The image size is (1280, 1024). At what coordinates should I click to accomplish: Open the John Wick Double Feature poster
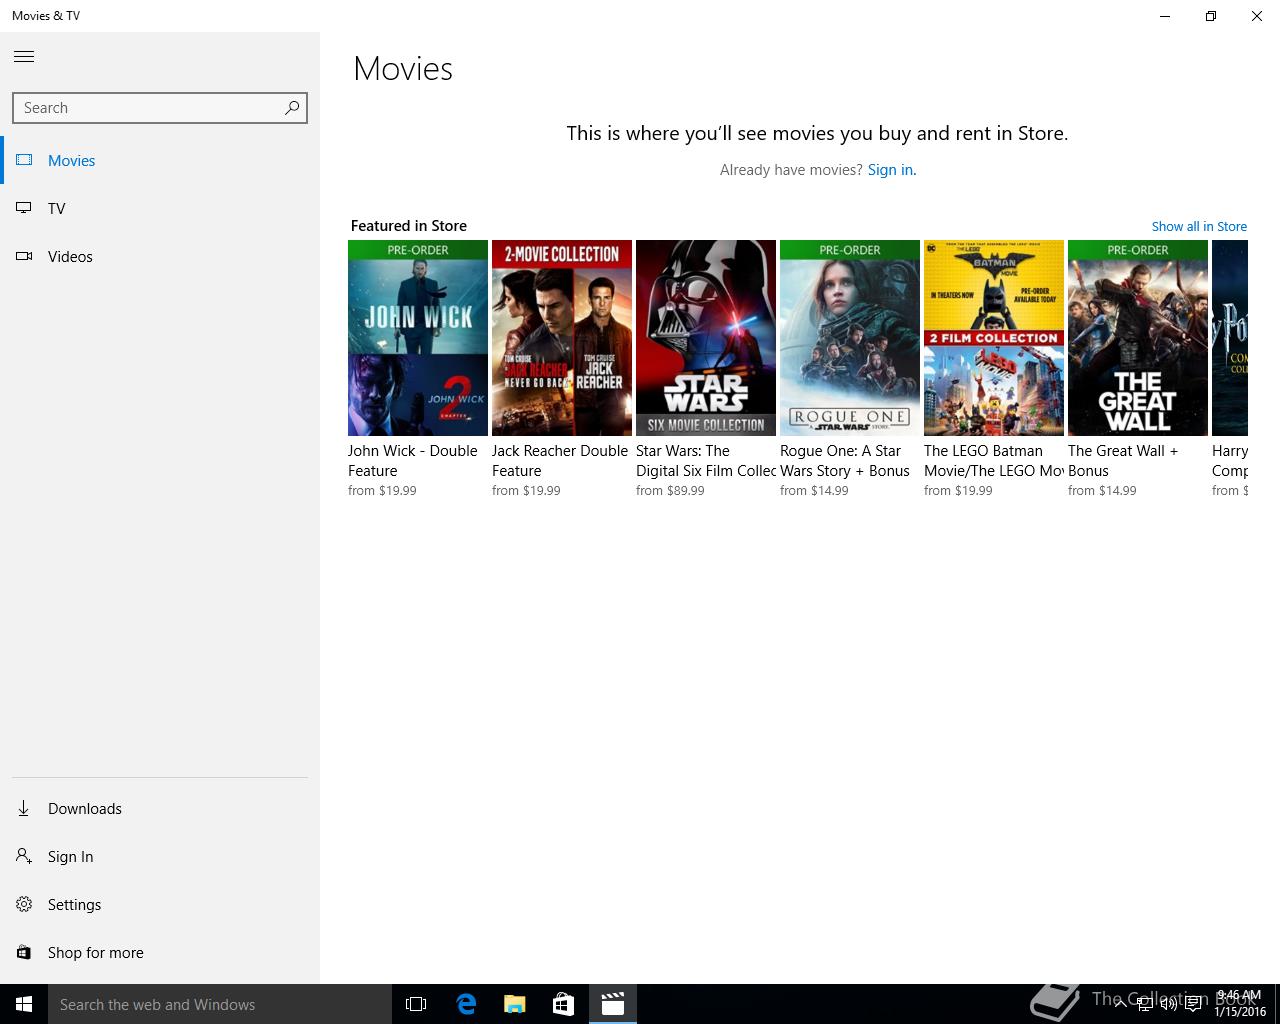(x=418, y=338)
